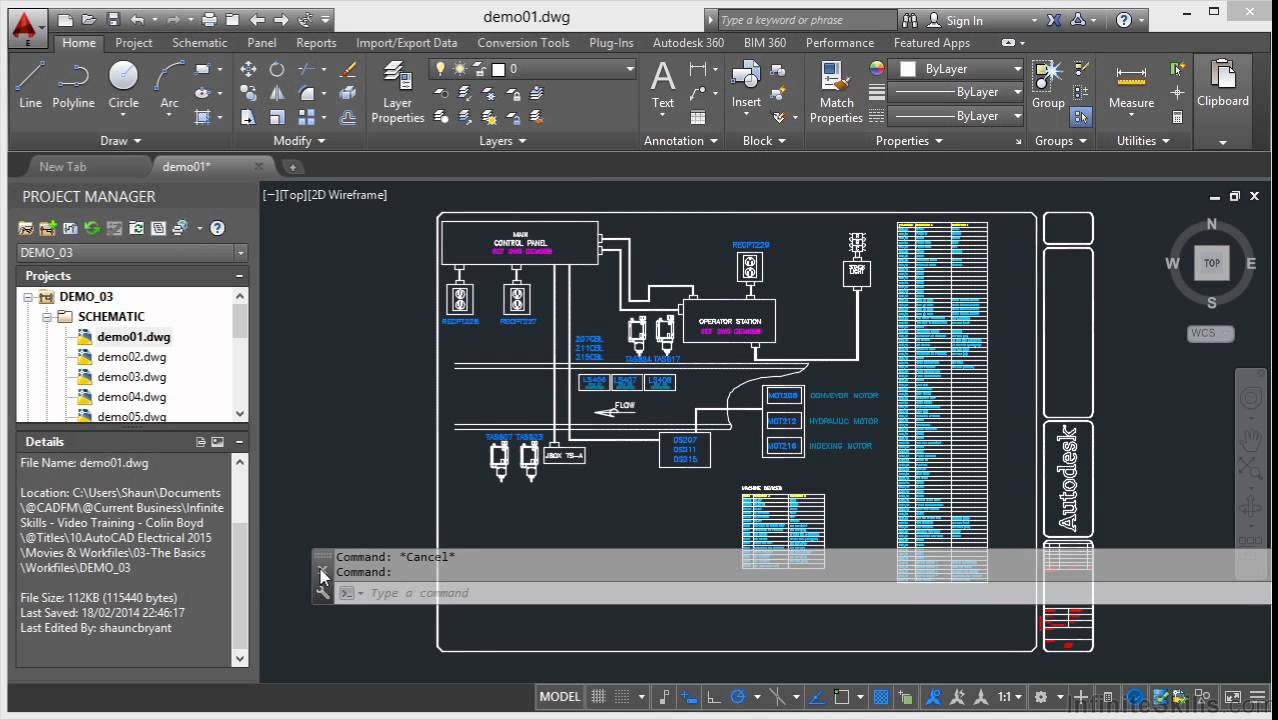Expand the Layers panel dropdown
The image size is (1278, 720).
coord(502,141)
